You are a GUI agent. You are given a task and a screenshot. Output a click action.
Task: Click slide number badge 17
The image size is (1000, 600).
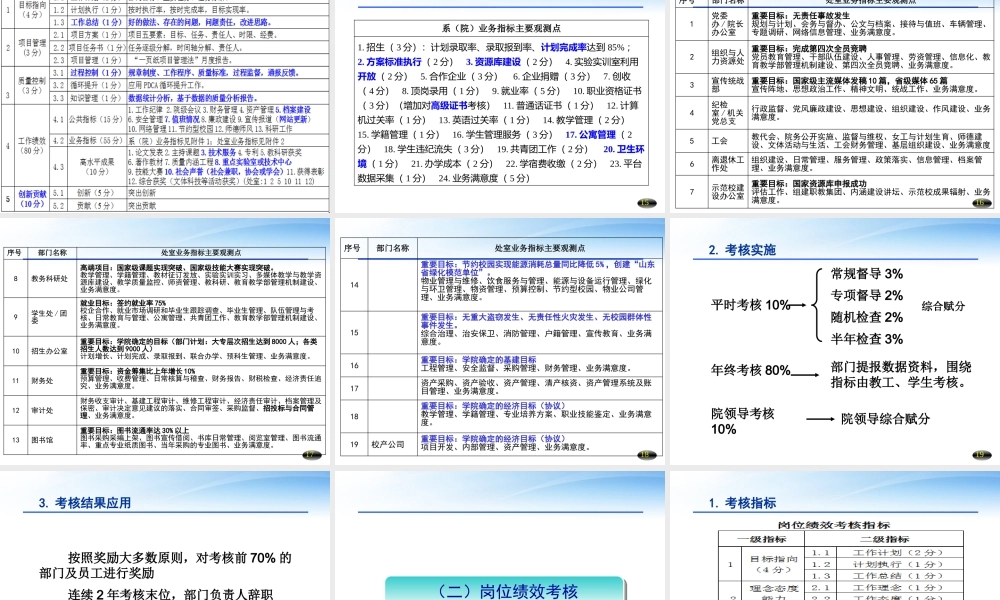(x=312, y=455)
